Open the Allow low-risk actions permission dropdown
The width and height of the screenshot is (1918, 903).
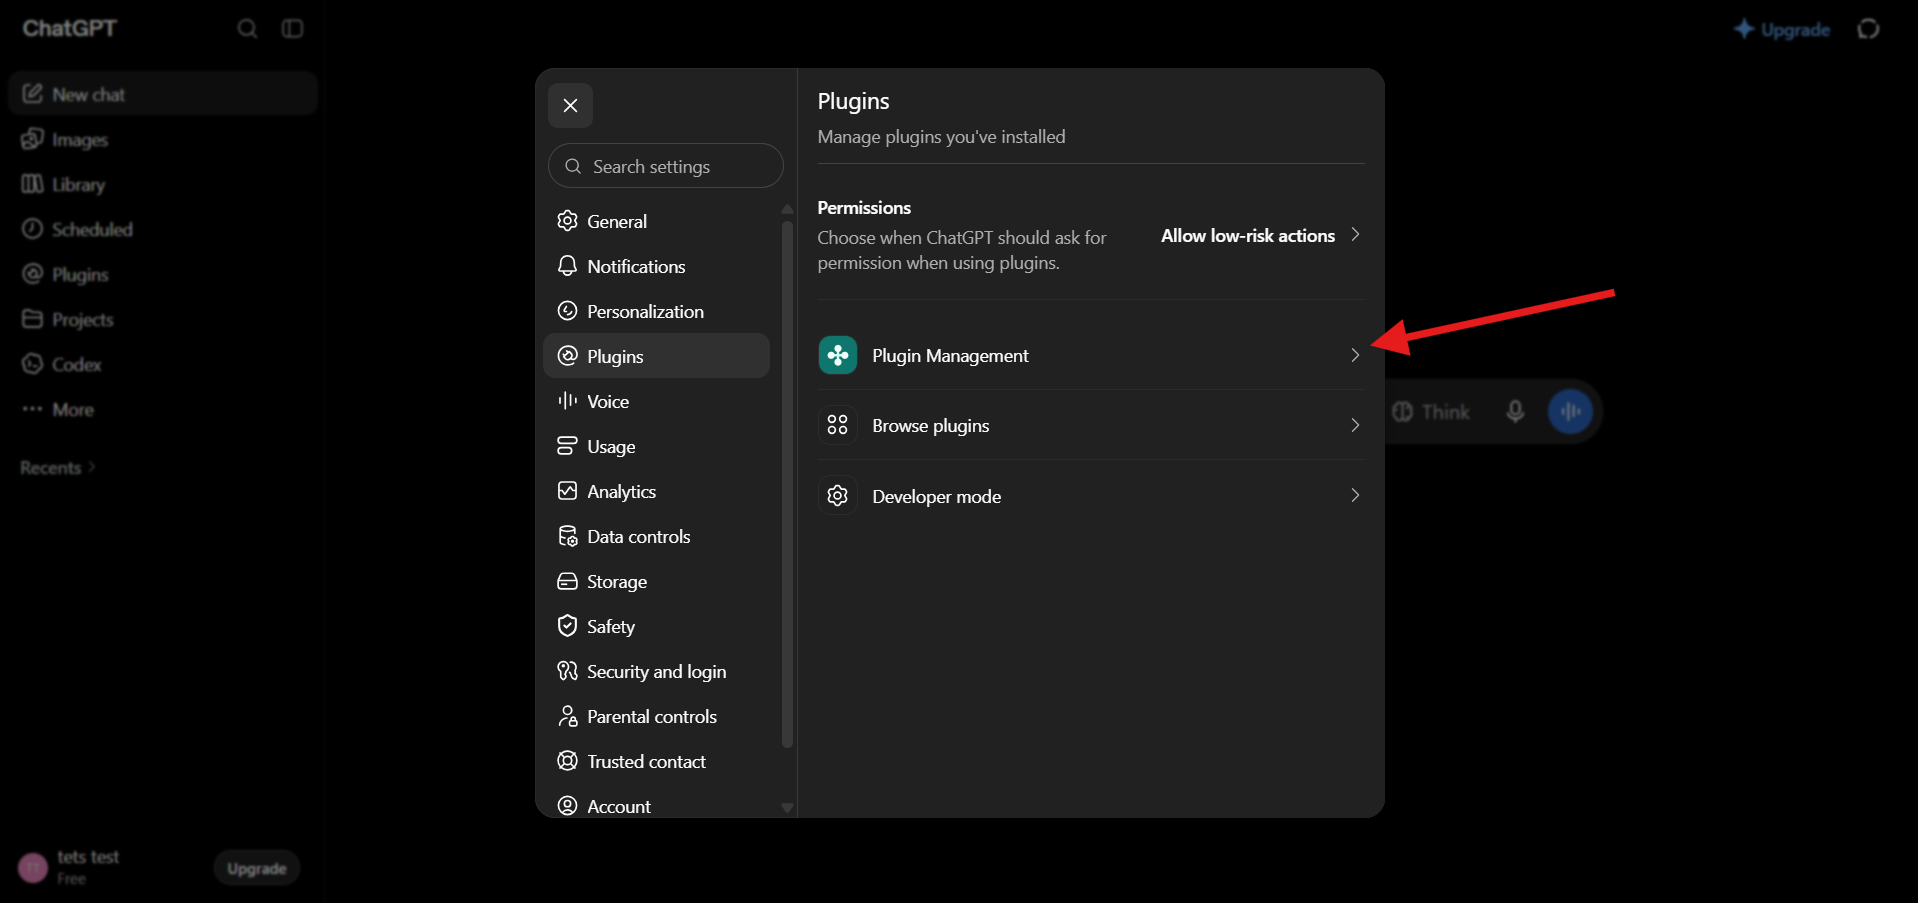click(1260, 235)
